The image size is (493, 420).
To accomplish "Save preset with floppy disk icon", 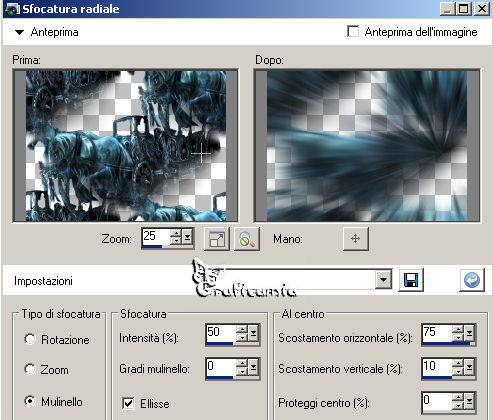I will click(x=411, y=280).
